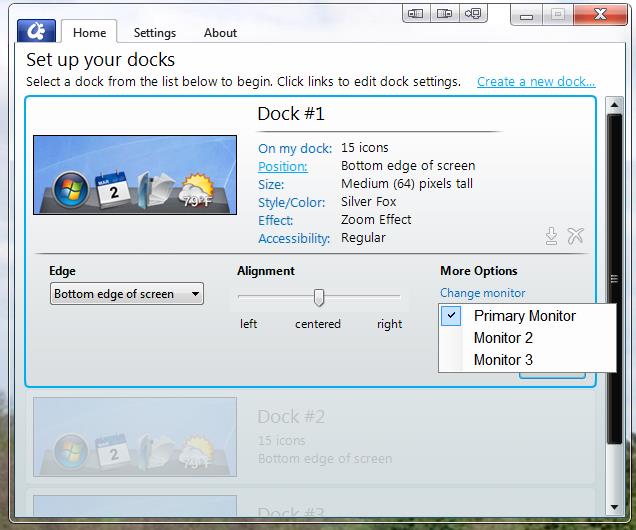This screenshot has height=530, width=636.
Task: Switch to the Settings tab
Action: click(x=155, y=32)
